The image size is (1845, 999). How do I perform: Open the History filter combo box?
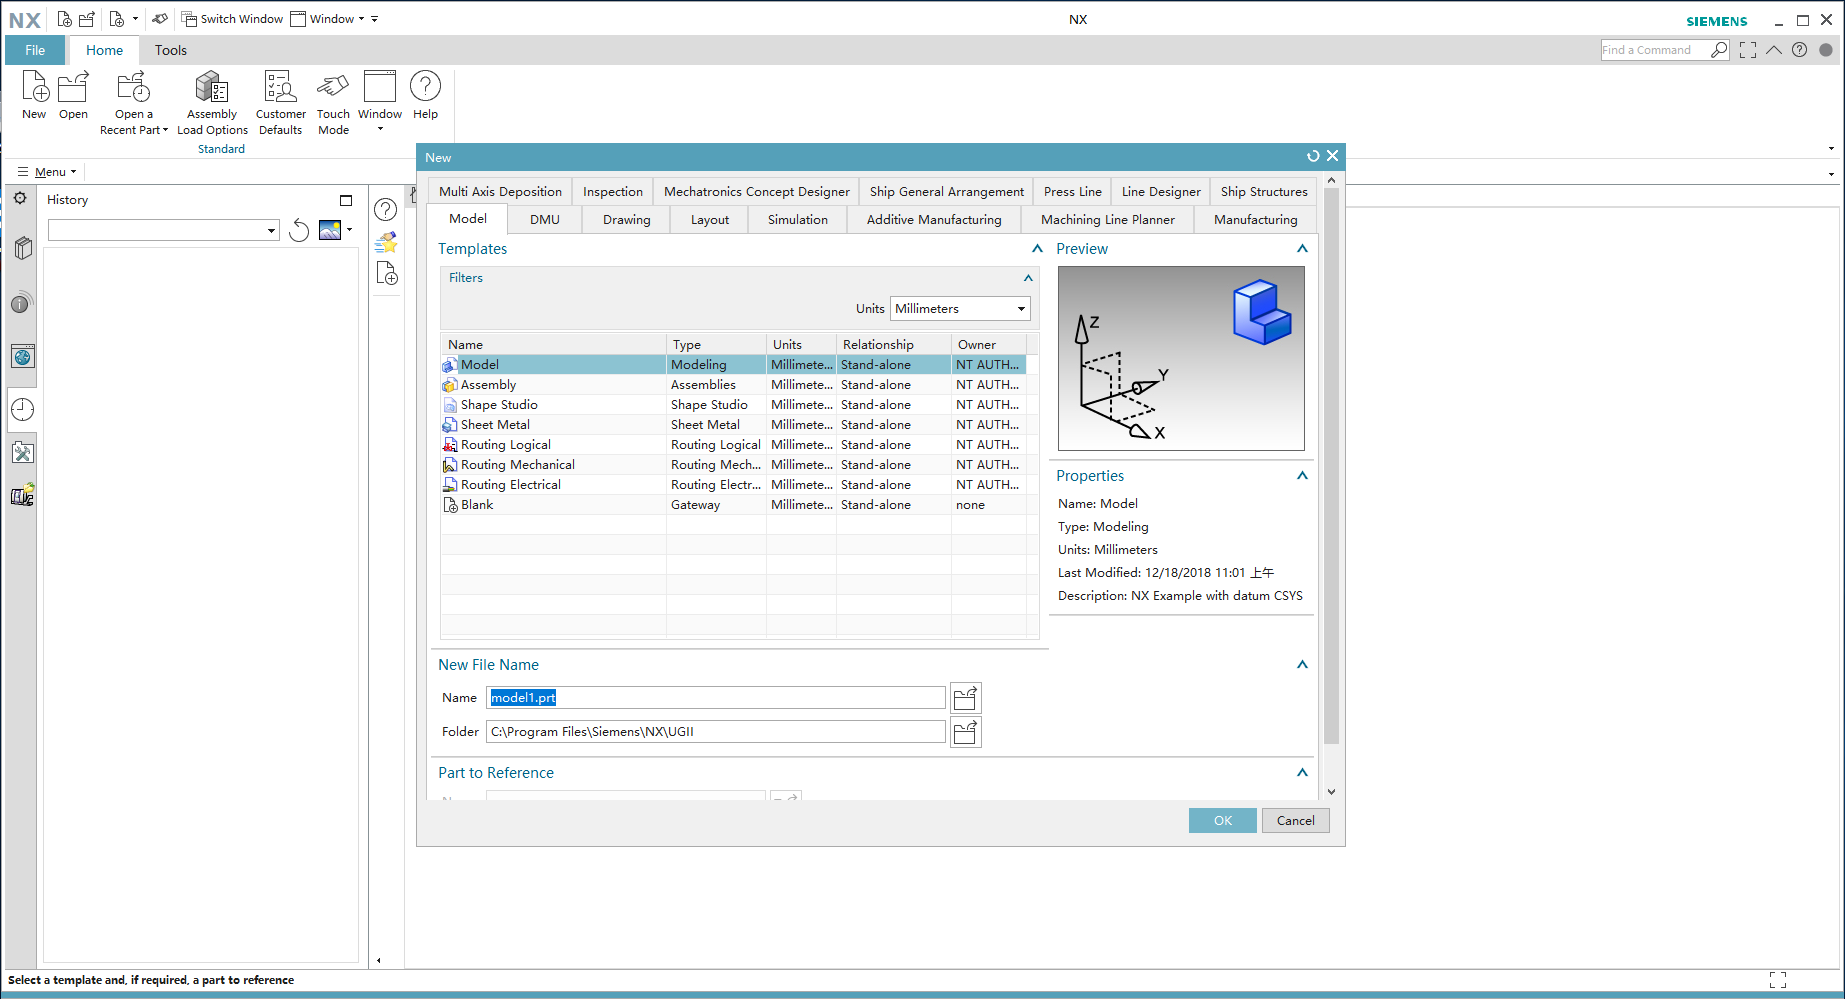pyautogui.click(x=163, y=230)
